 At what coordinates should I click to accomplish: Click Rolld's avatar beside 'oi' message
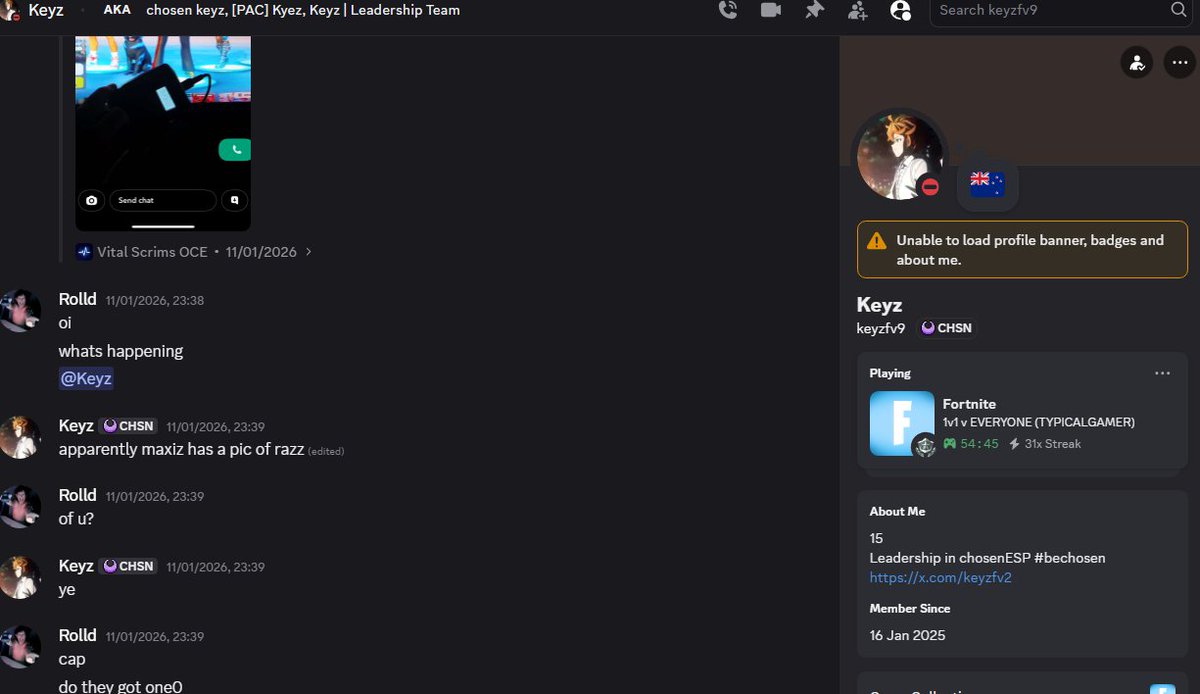pos(21,311)
